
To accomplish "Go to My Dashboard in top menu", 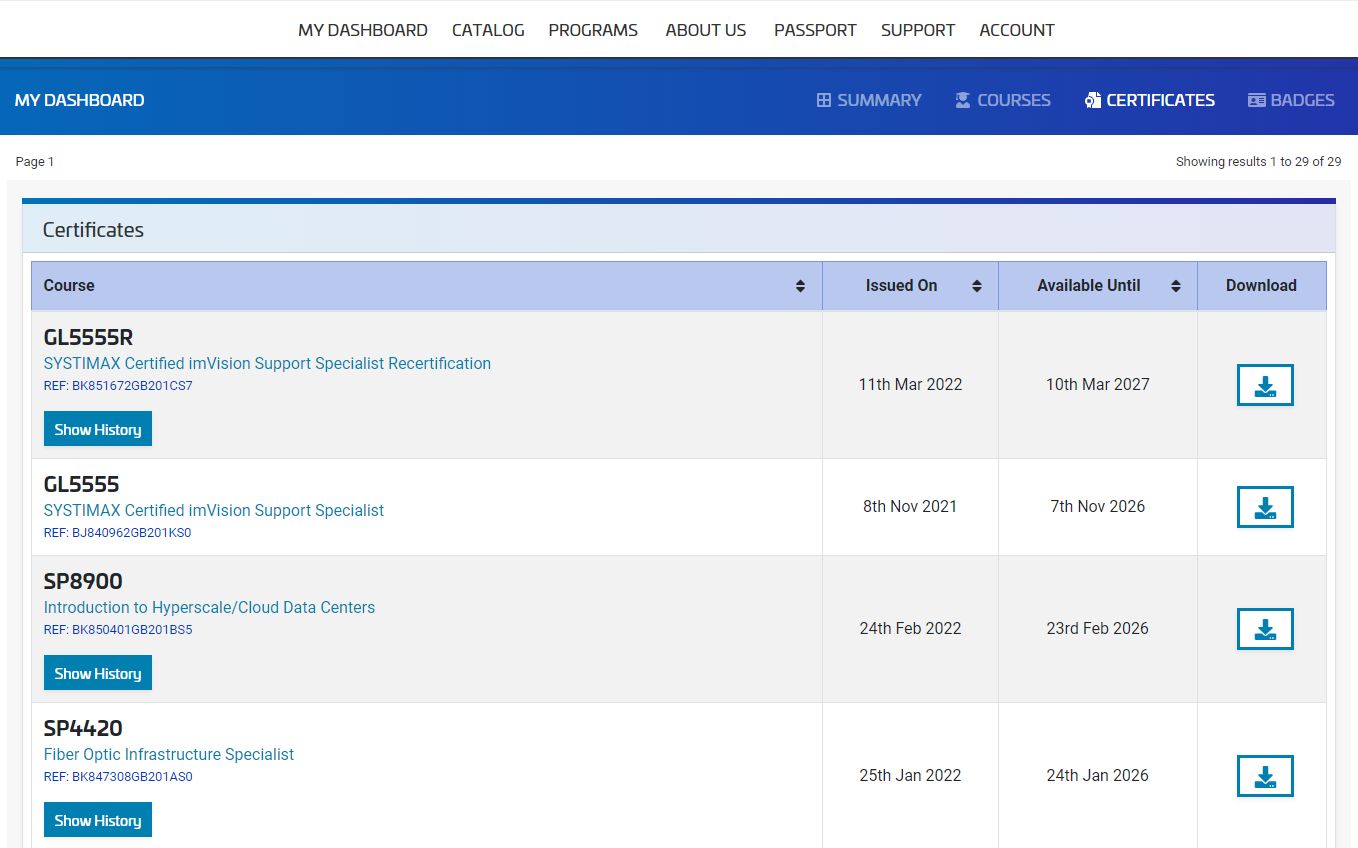I will tap(363, 30).
